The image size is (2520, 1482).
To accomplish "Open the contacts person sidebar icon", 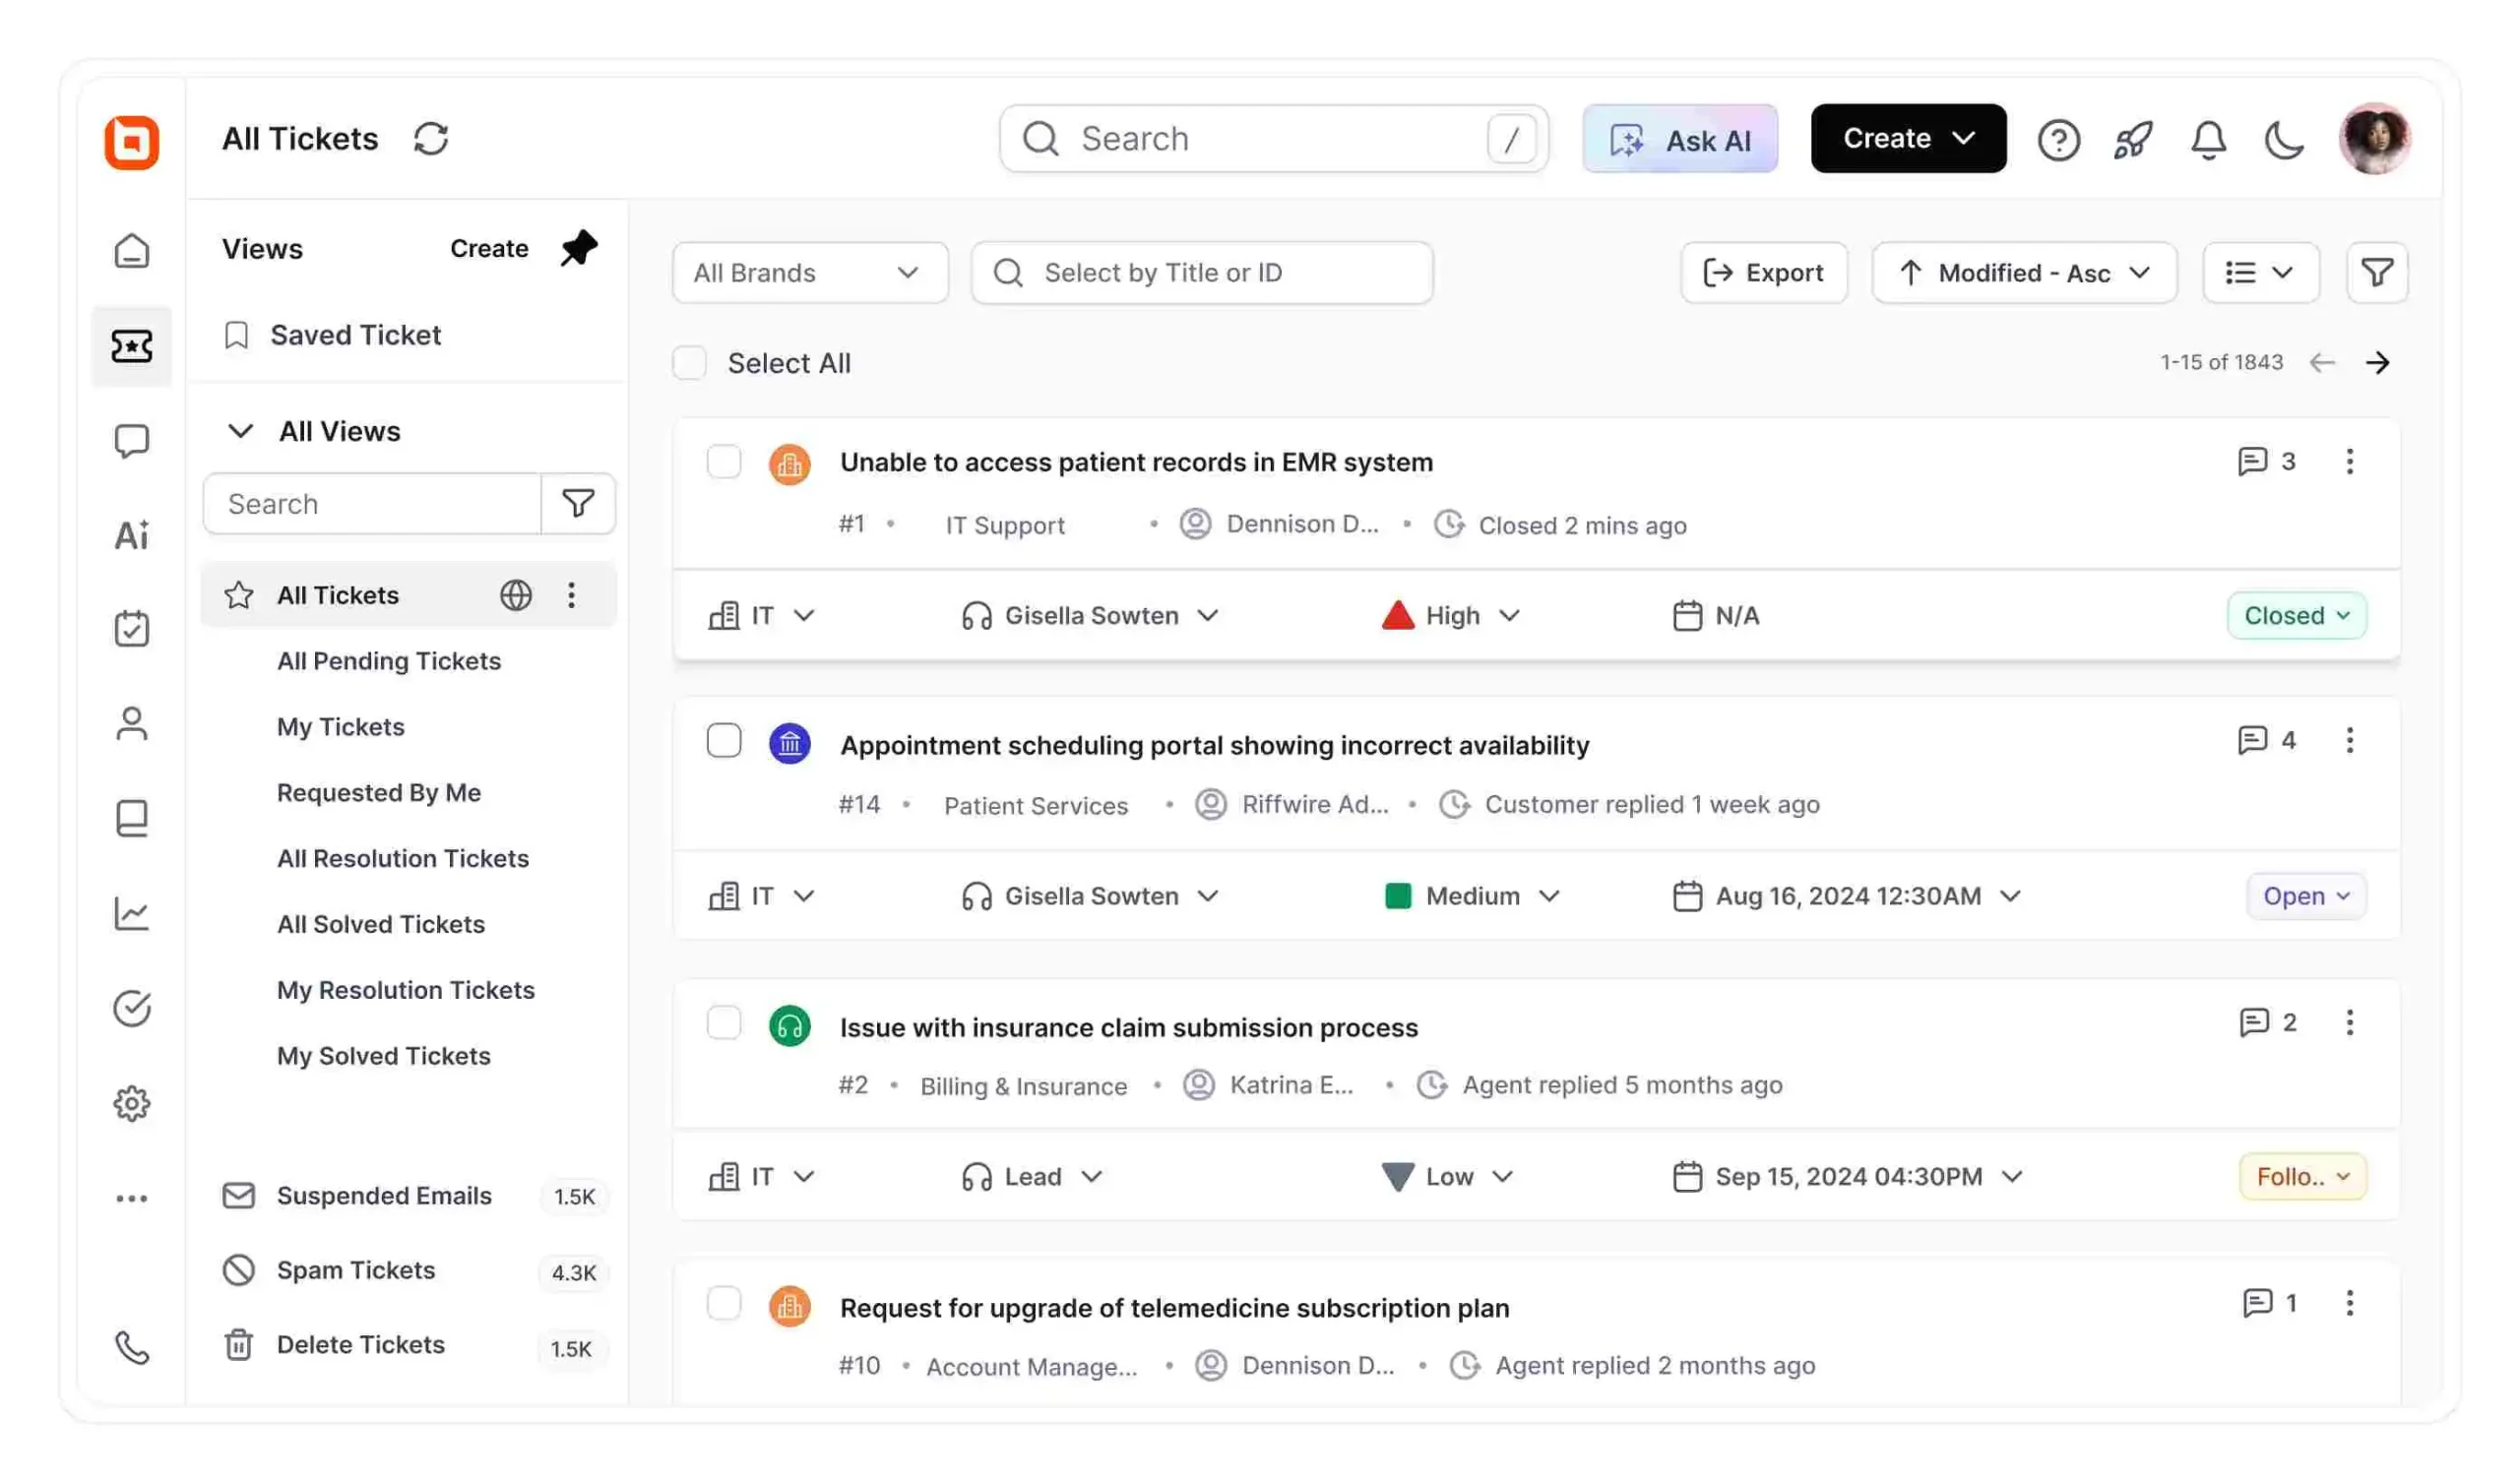I will (x=132, y=724).
